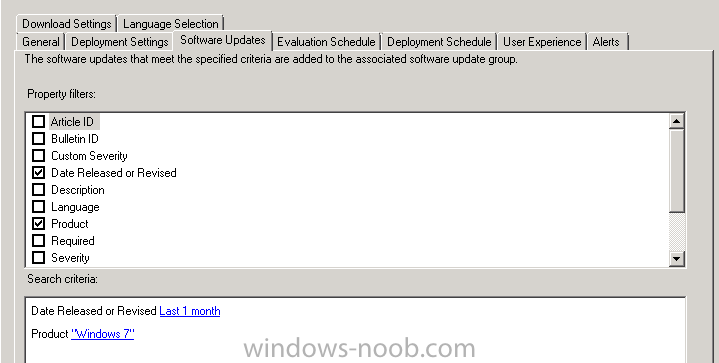The image size is (719, 363).
Task: Click the property filters scrollbar thumb
Action: (676, 170)
